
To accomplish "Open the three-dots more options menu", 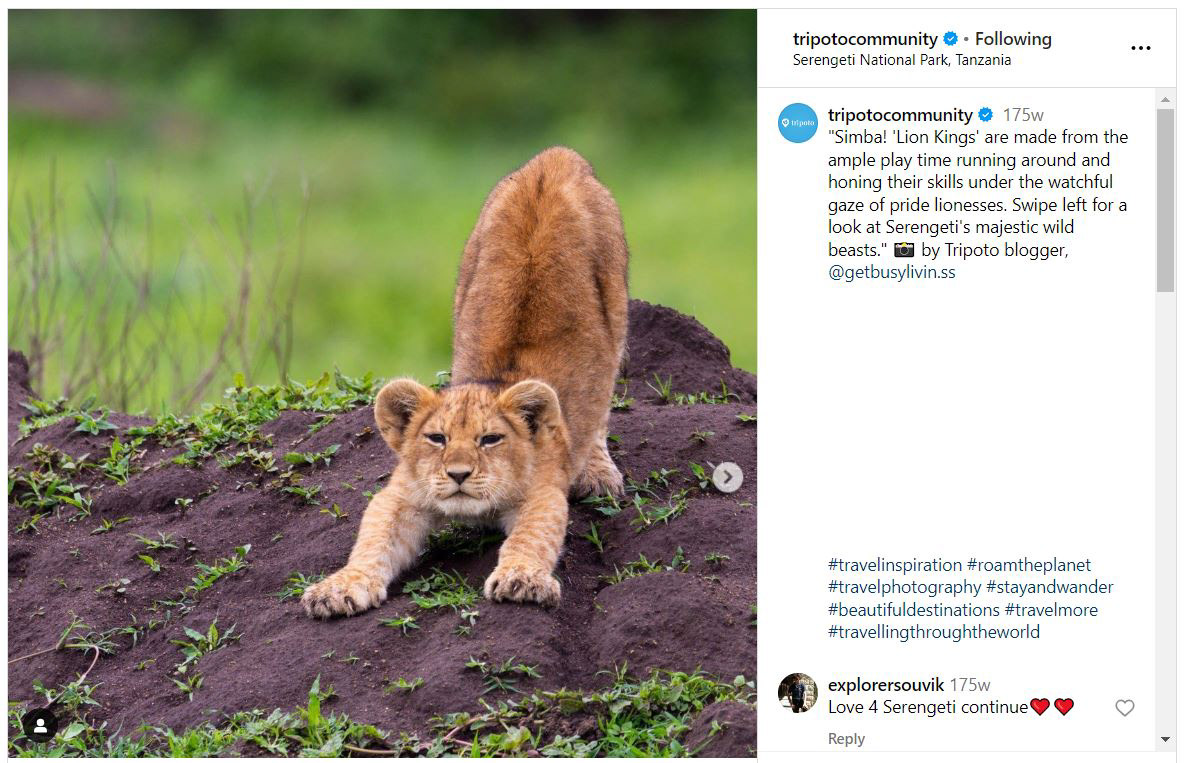I will click(1140, 48).
